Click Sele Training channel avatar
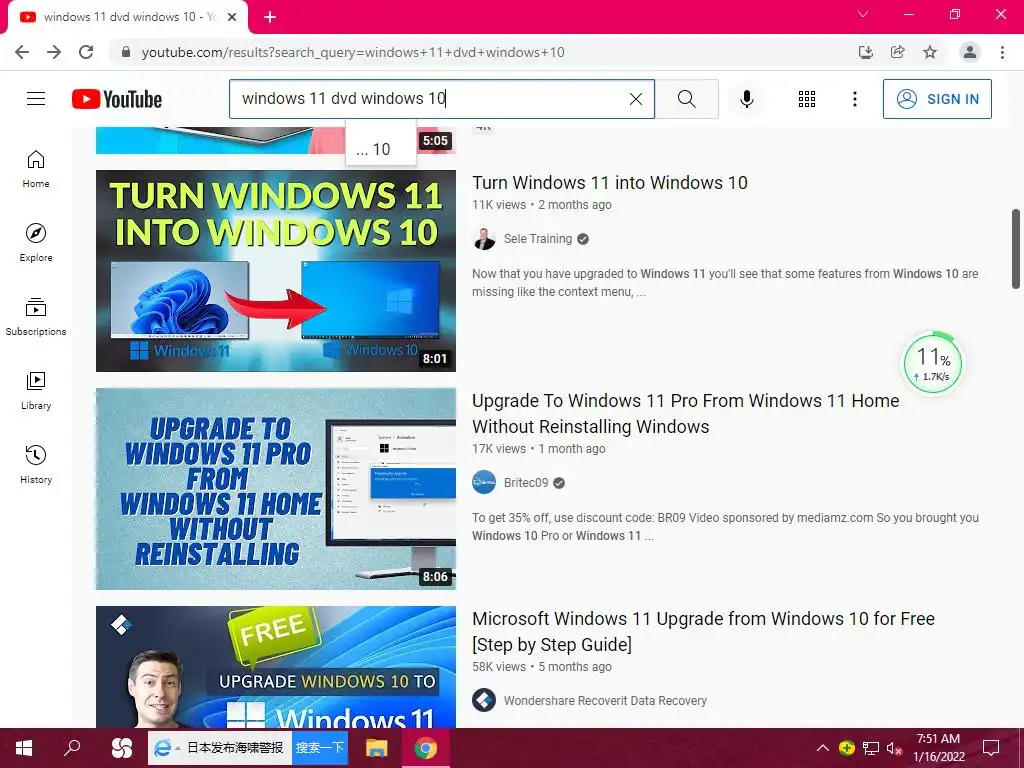Screen dimensions: 1024x768 (484, 239)
